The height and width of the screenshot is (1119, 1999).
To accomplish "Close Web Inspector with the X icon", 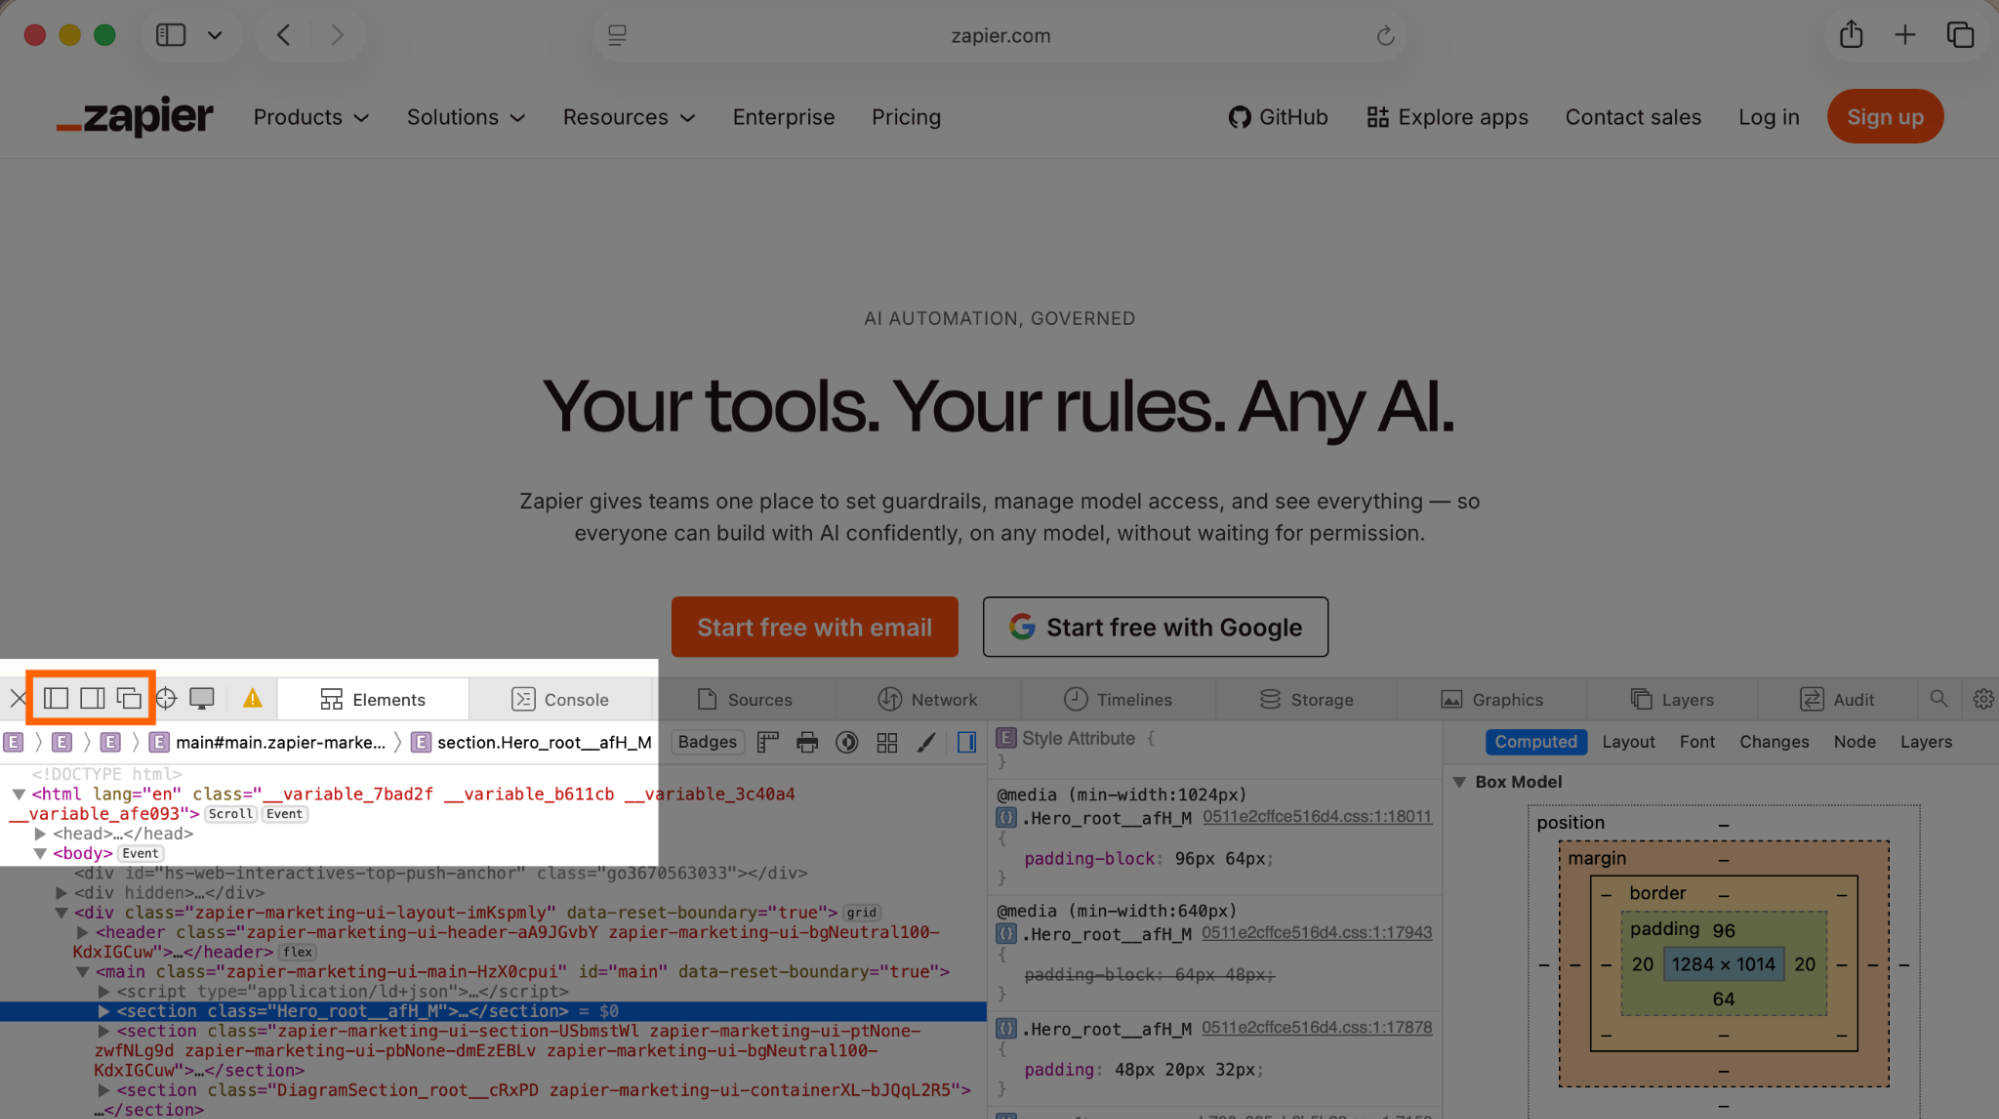I will point(18,699).
